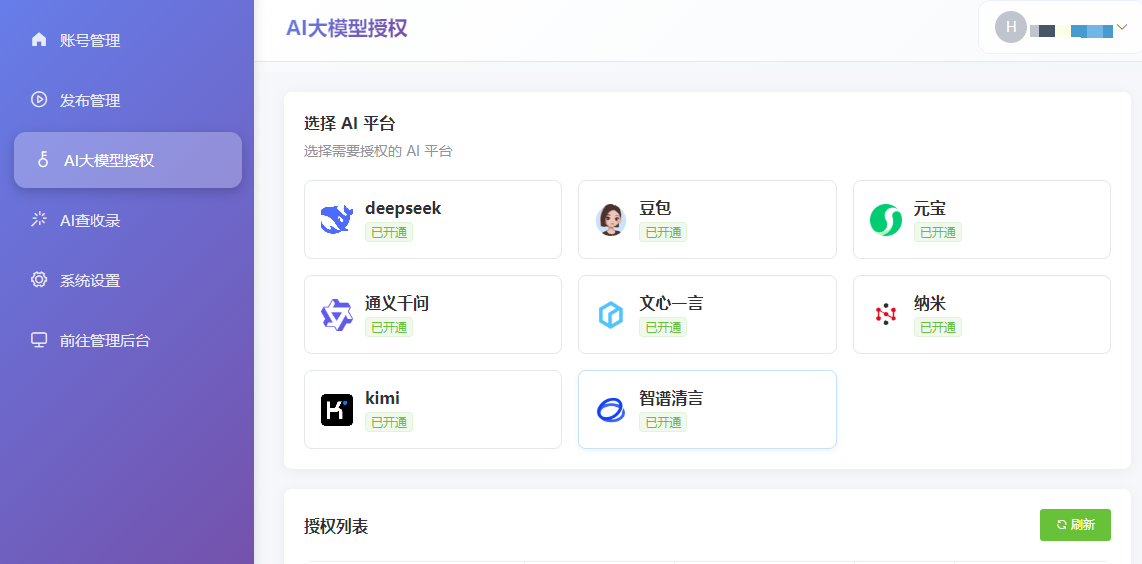Open the 账号管理 menu item
This screenshot has height=564, width=1142.
90,41
